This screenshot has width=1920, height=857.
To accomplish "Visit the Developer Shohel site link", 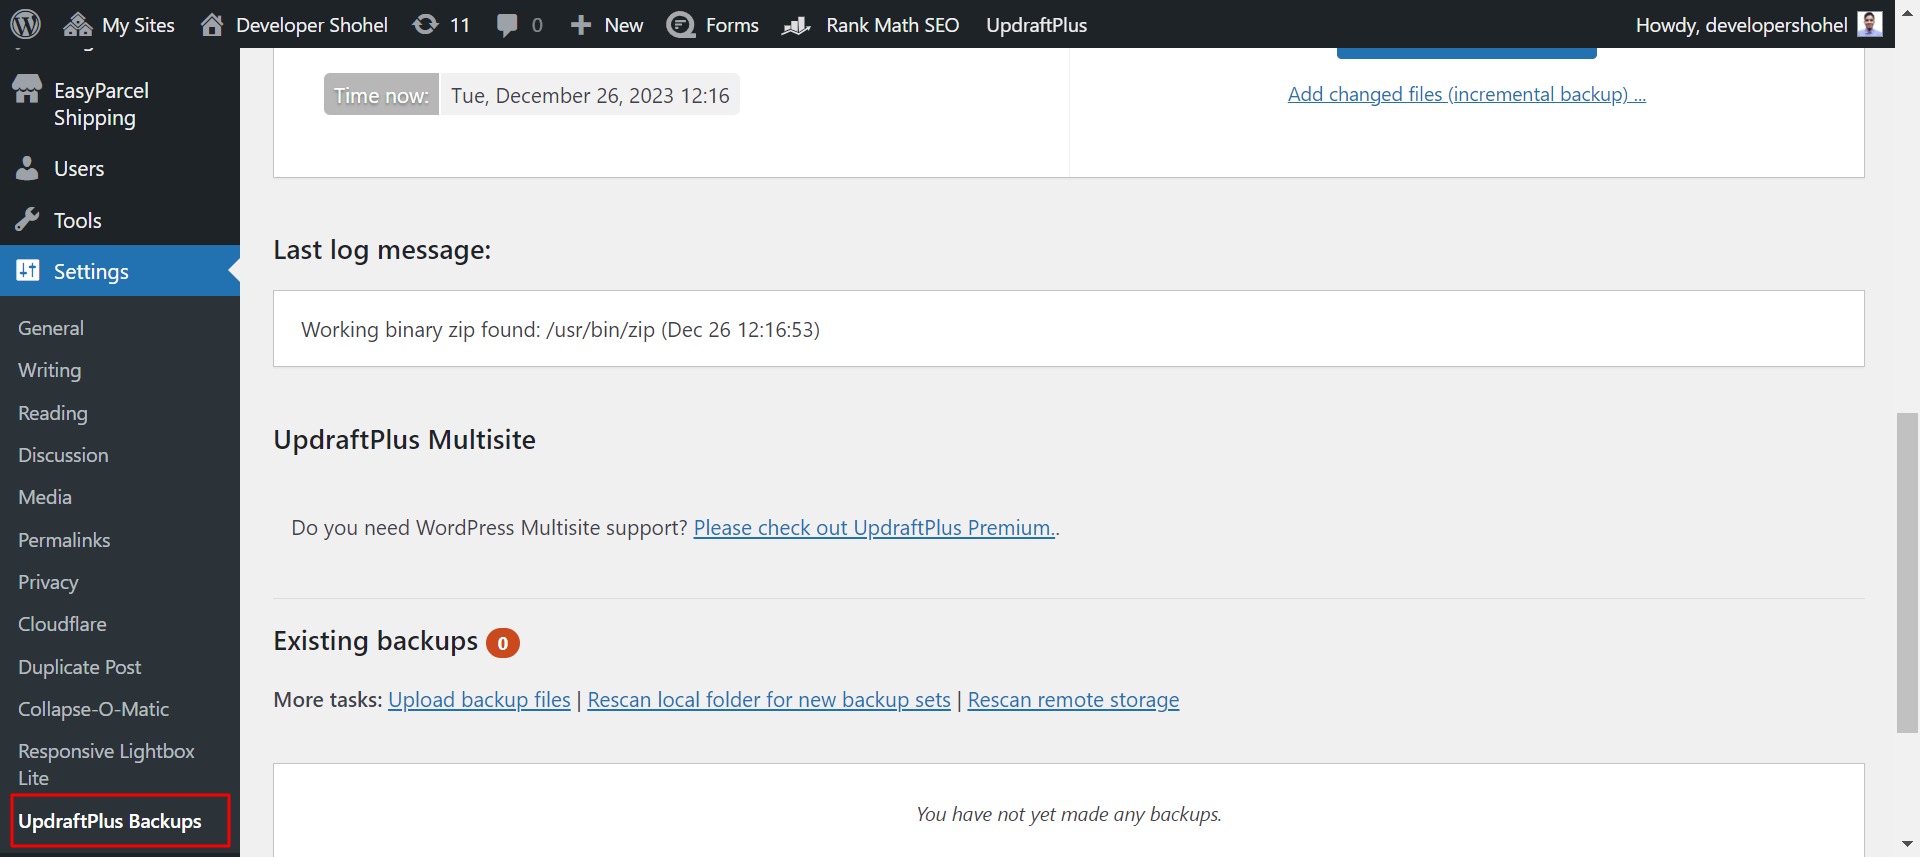I will click(x=311, y=25).
